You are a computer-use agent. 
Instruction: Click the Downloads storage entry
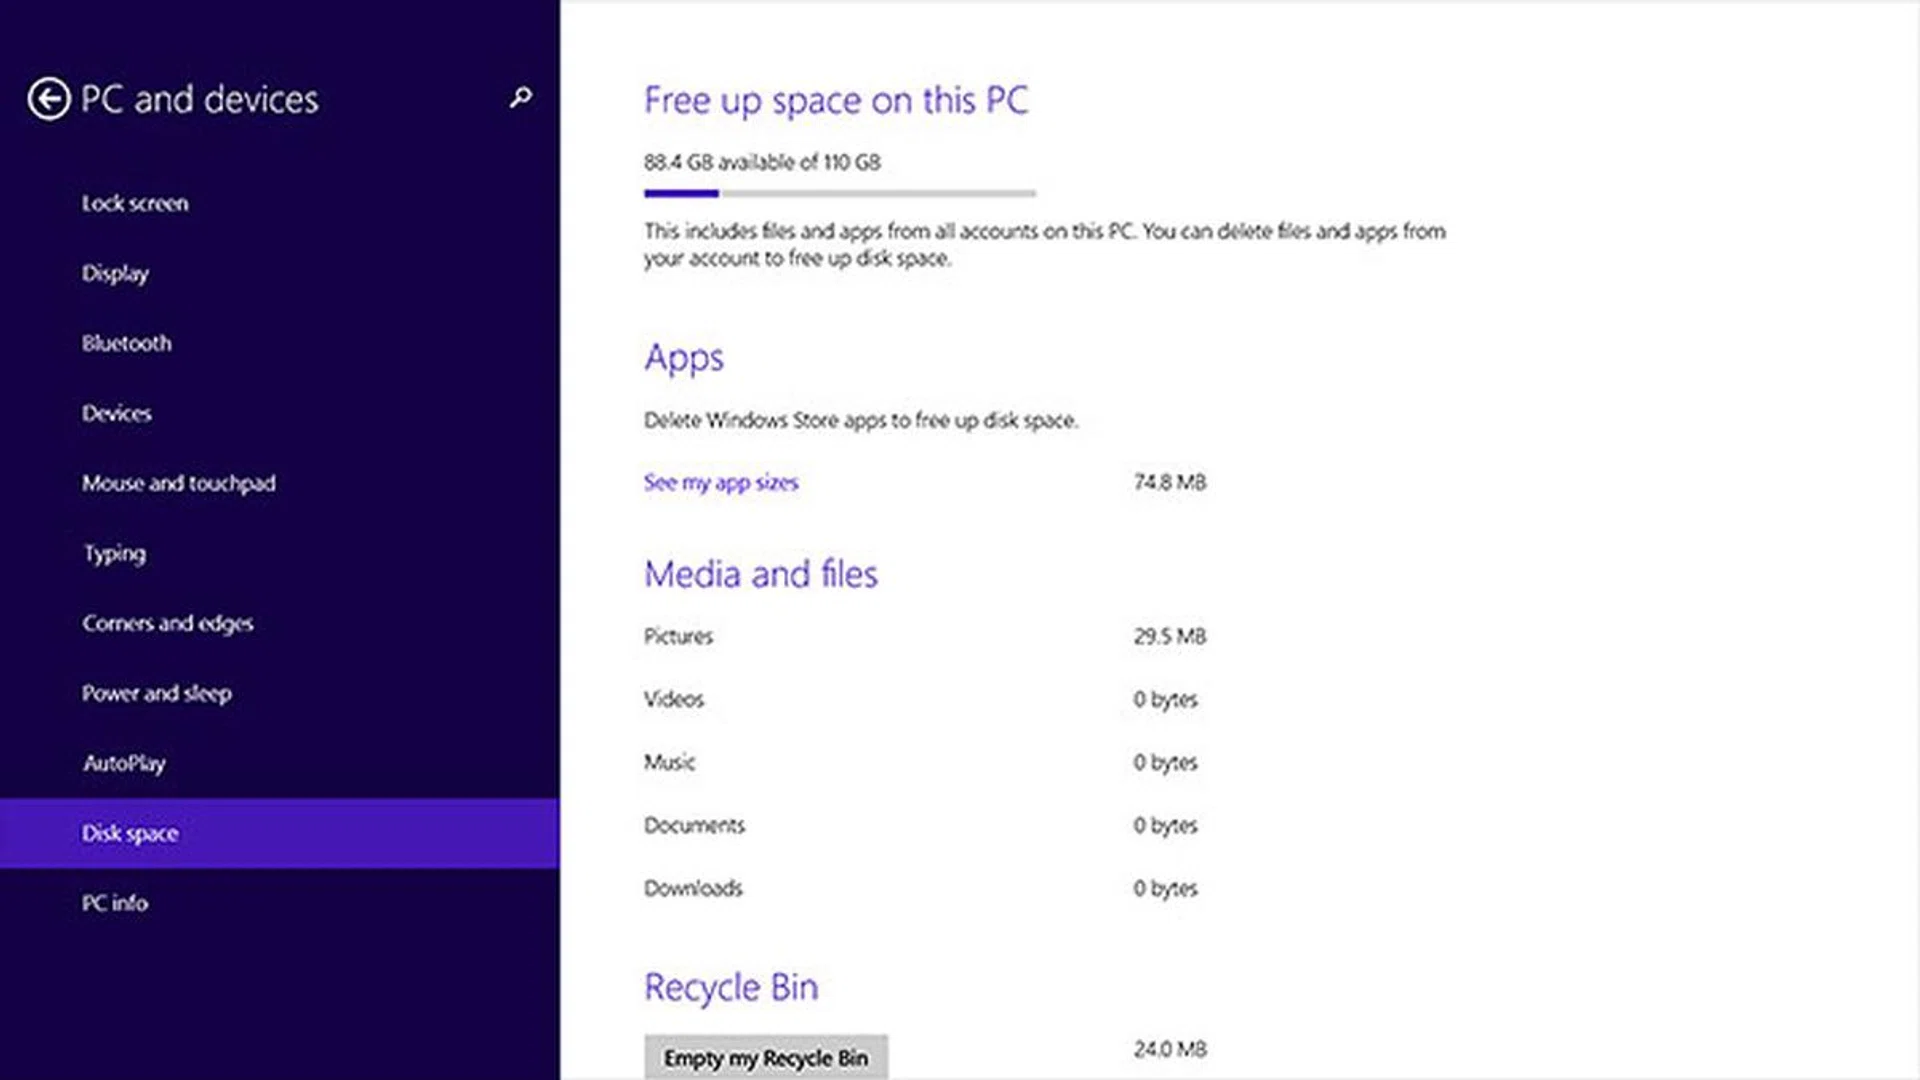(x=693, y=888)
